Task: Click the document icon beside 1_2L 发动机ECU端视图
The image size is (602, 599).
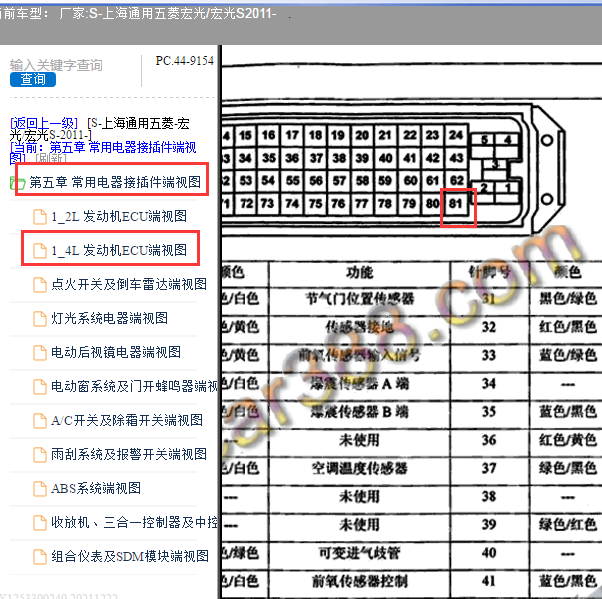Action: [x=40, y=217]
